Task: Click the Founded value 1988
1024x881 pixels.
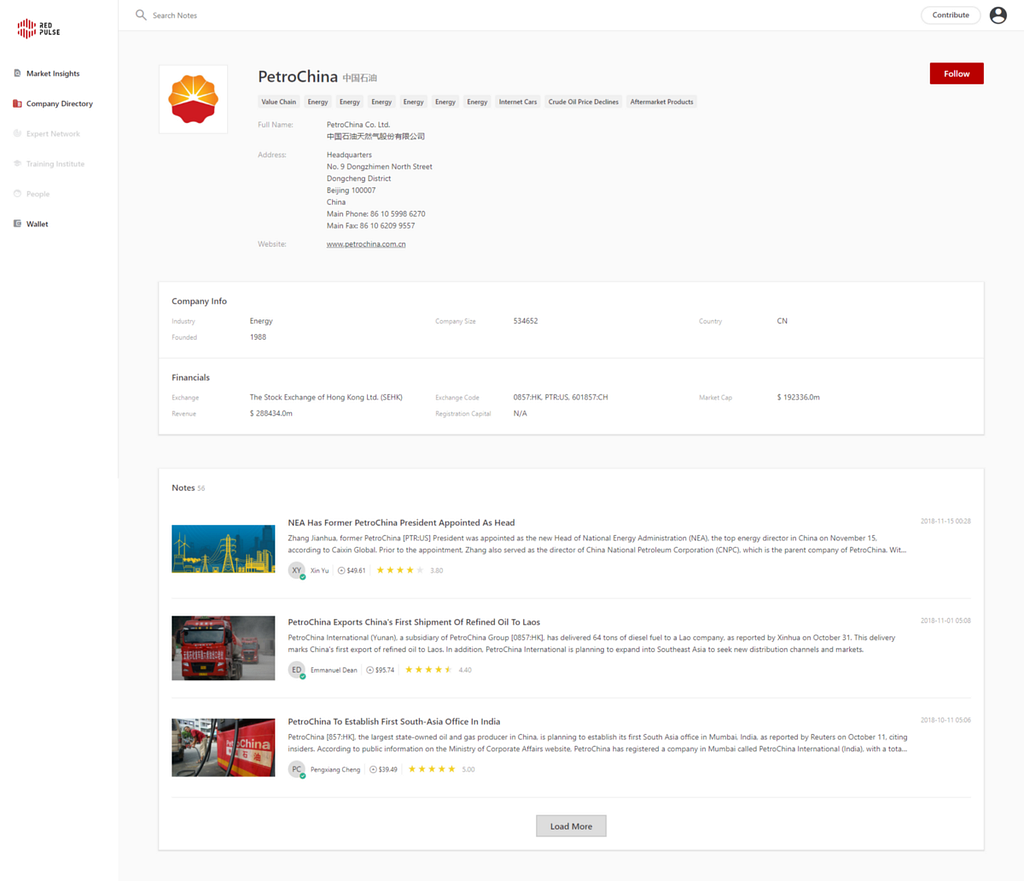Action: point(258,337)
